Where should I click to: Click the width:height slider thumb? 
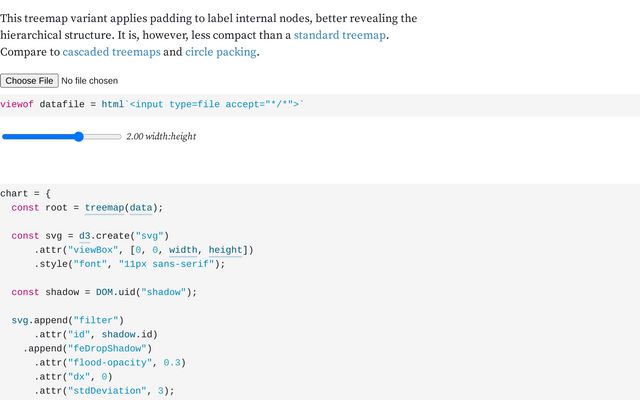pos(79,137)
